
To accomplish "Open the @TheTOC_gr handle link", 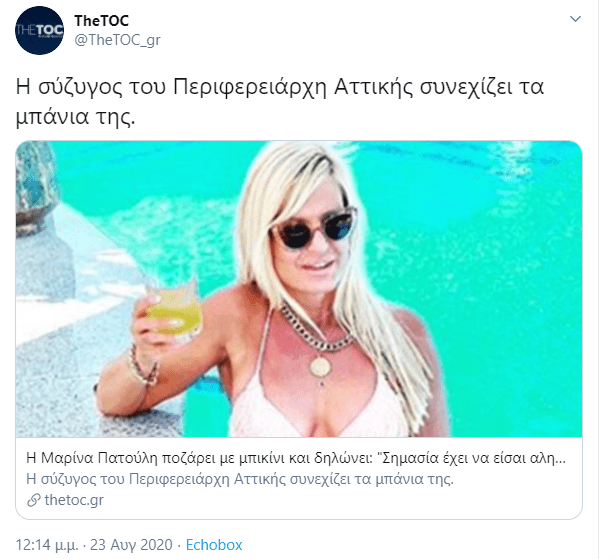I will pyautogui.click(x=117, y=40).
